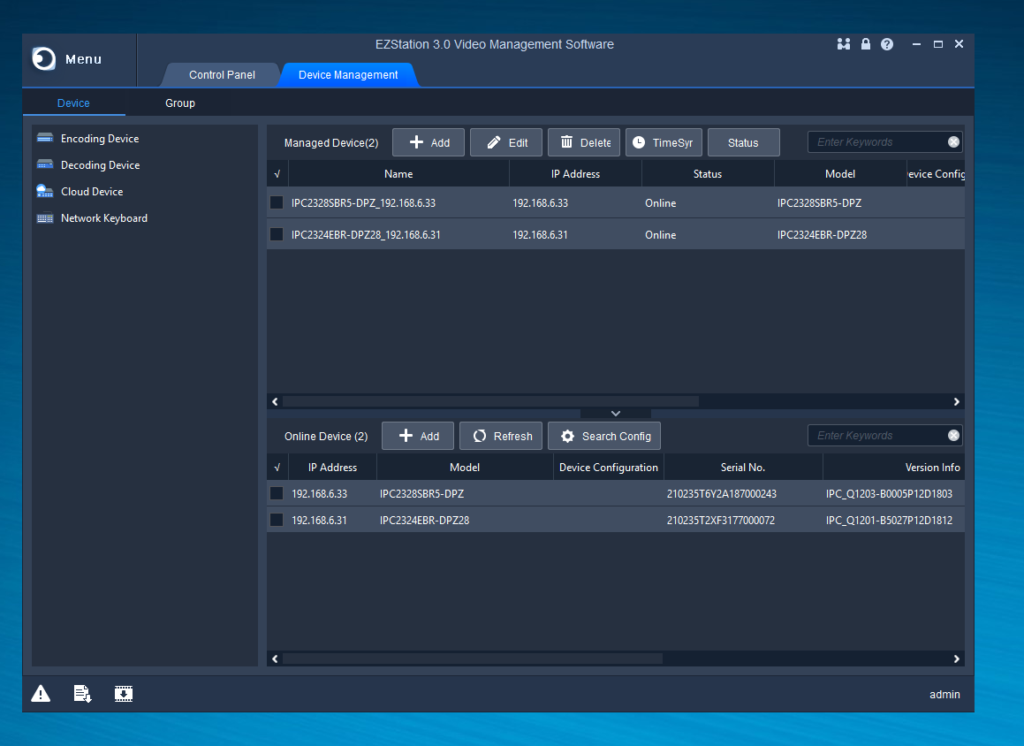Check the box for IPC2328SBR5-DPZ_192.168.6.33
Image resolution: width=1024 pixels, height=746 pixels.
pyautogui.click(x=277, y=203)
